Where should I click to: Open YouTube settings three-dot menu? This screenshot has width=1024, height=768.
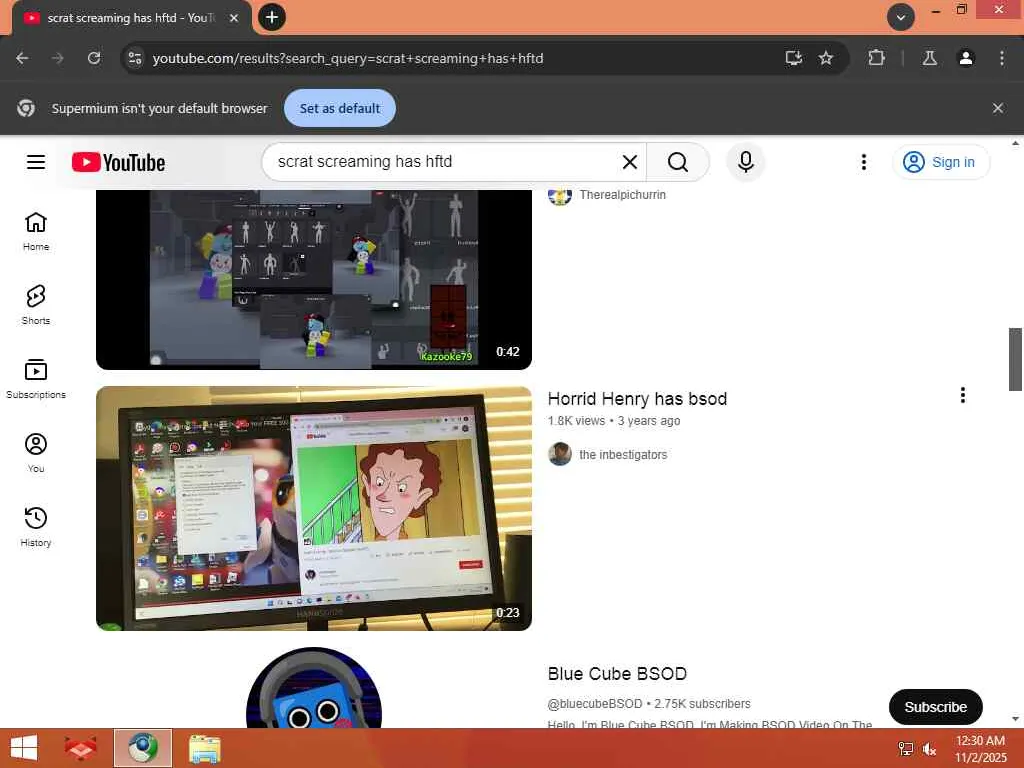(863, 162)
